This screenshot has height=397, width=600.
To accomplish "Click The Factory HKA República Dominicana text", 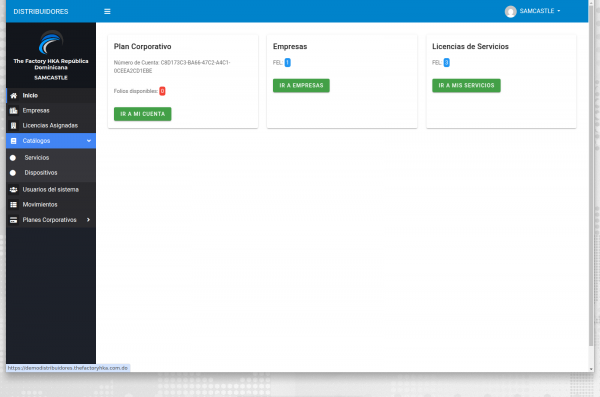I will pyautogui.click(x=51, y=64).
